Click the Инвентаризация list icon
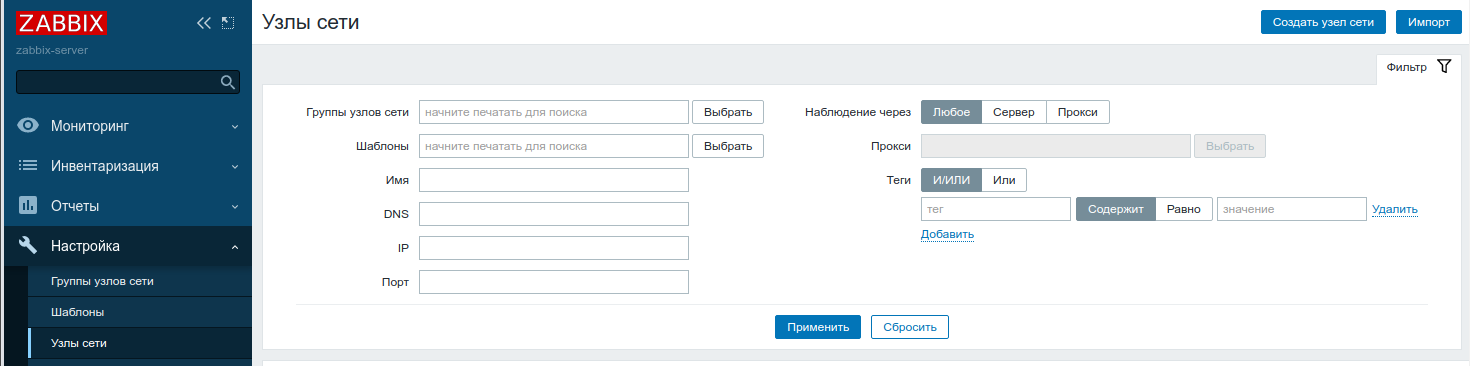Image resolution: width=1470 pixels, height=366 pixels. point(29,166)
